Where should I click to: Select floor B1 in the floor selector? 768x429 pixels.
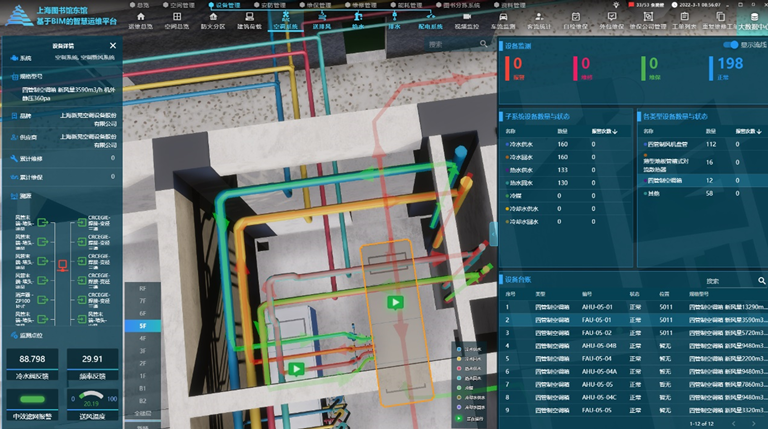click(x=142, y=387)
